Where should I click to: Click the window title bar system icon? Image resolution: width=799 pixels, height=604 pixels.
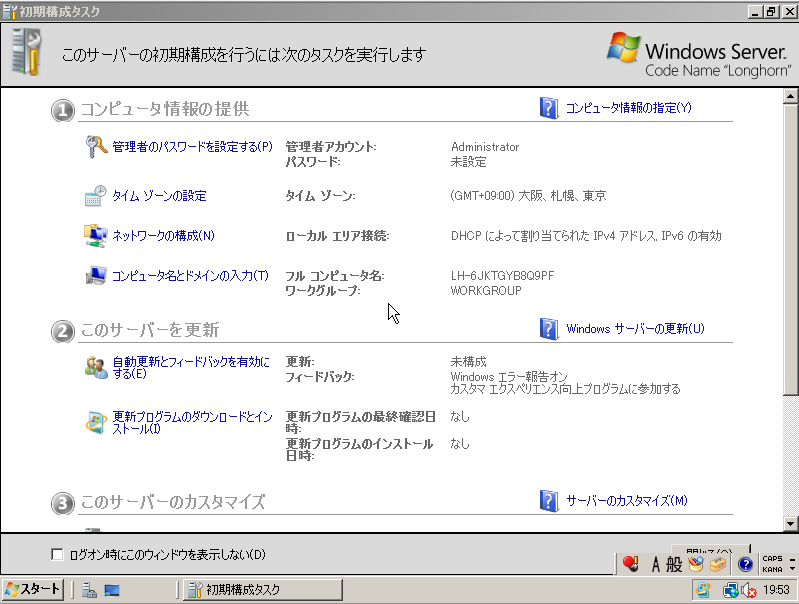click(10, 11)
